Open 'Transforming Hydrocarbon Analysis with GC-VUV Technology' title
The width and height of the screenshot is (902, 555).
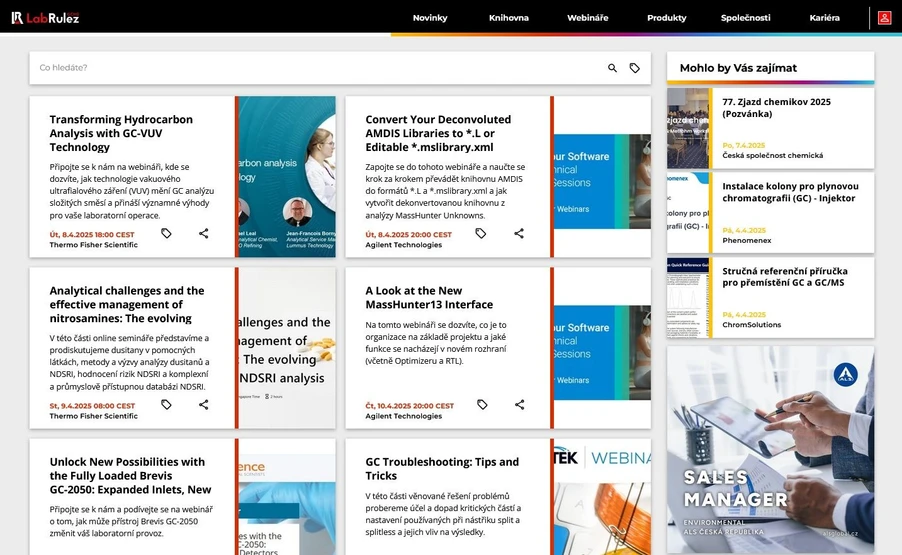(121, 133)
